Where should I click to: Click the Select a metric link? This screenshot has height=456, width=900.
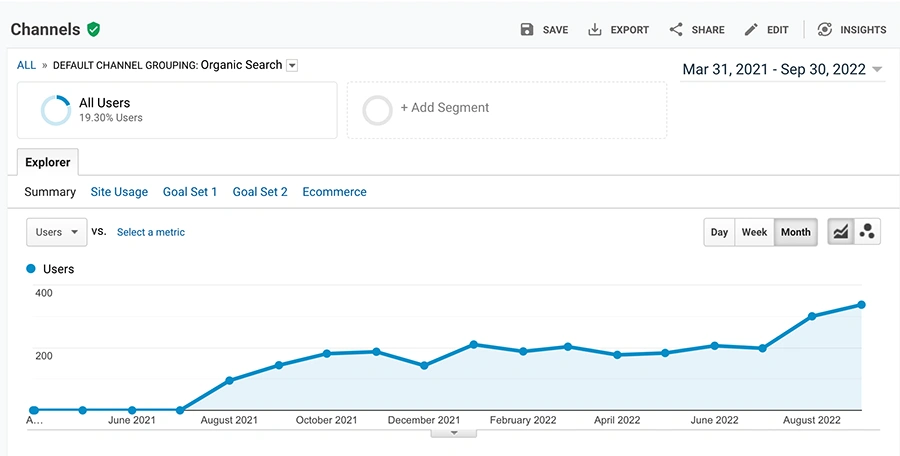point(151,232)
